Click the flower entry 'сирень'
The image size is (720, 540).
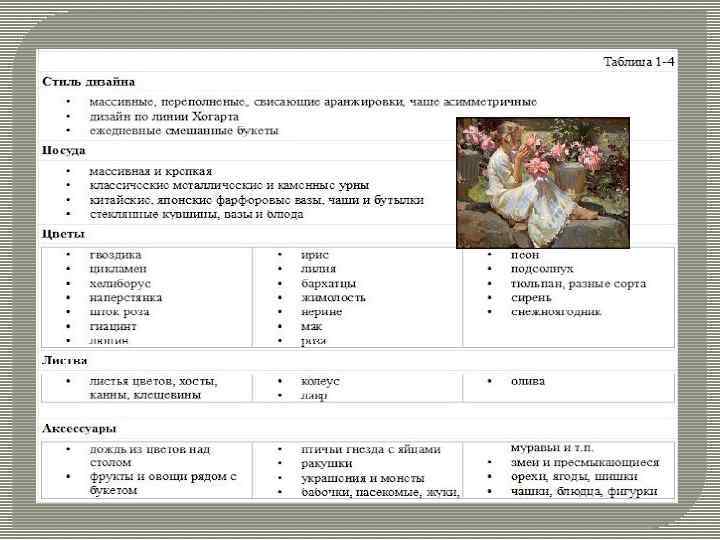(x=531, y=298)
